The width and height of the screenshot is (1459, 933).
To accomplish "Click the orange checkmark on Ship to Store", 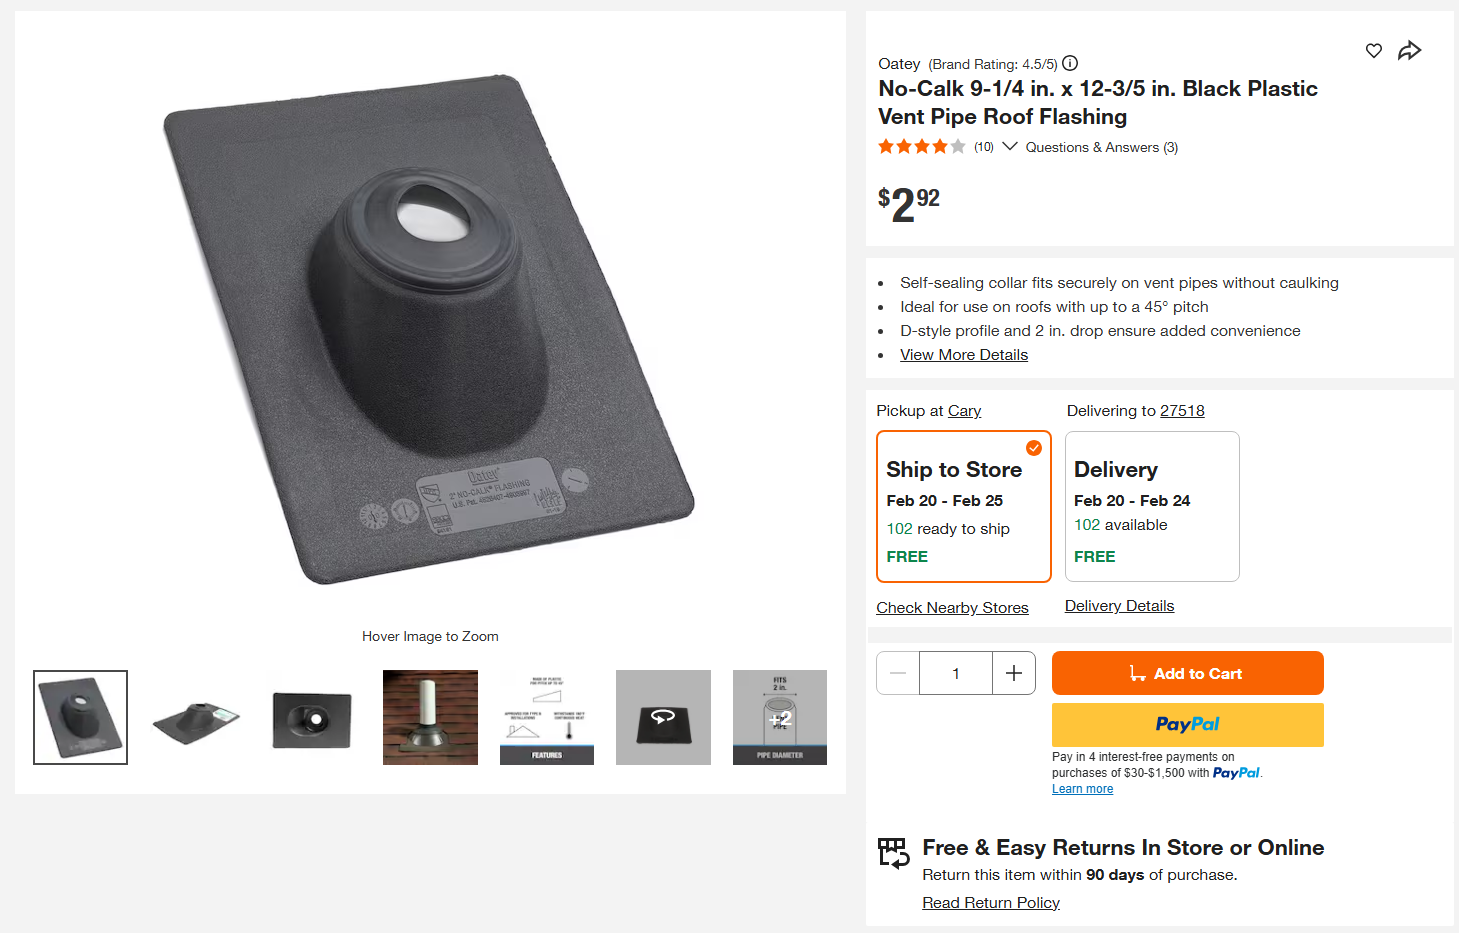I will [1034, 447].
